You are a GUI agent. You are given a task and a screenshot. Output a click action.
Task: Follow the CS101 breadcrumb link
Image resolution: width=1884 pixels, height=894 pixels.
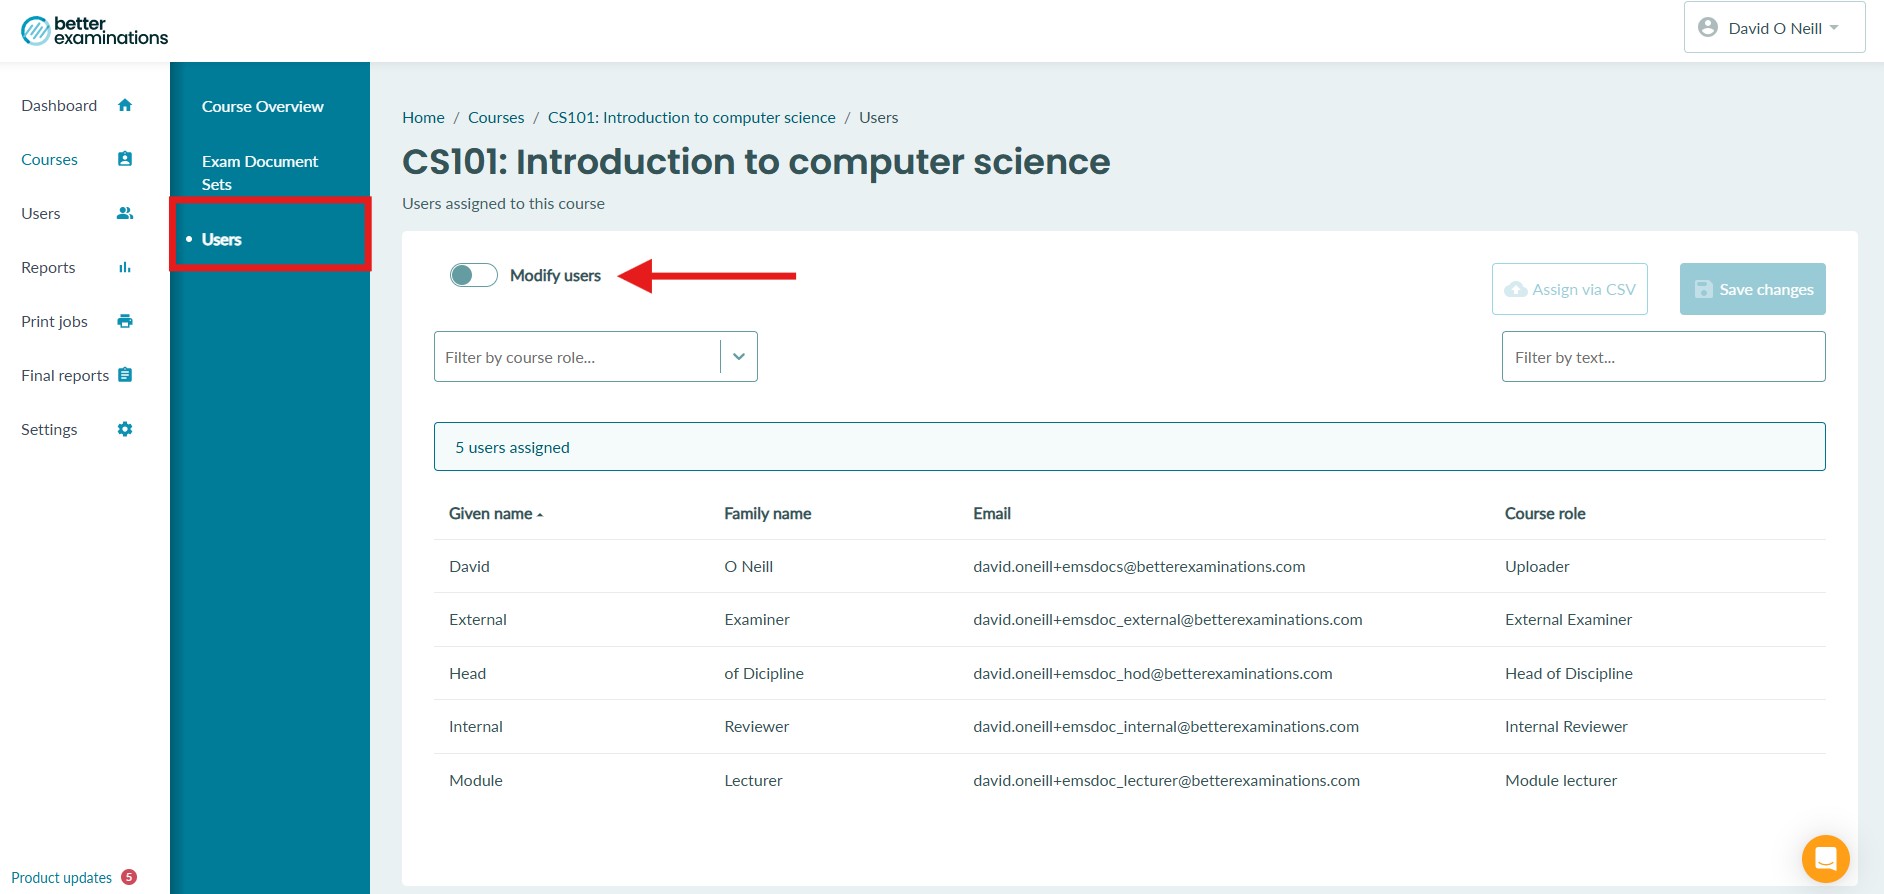(692, 117)
